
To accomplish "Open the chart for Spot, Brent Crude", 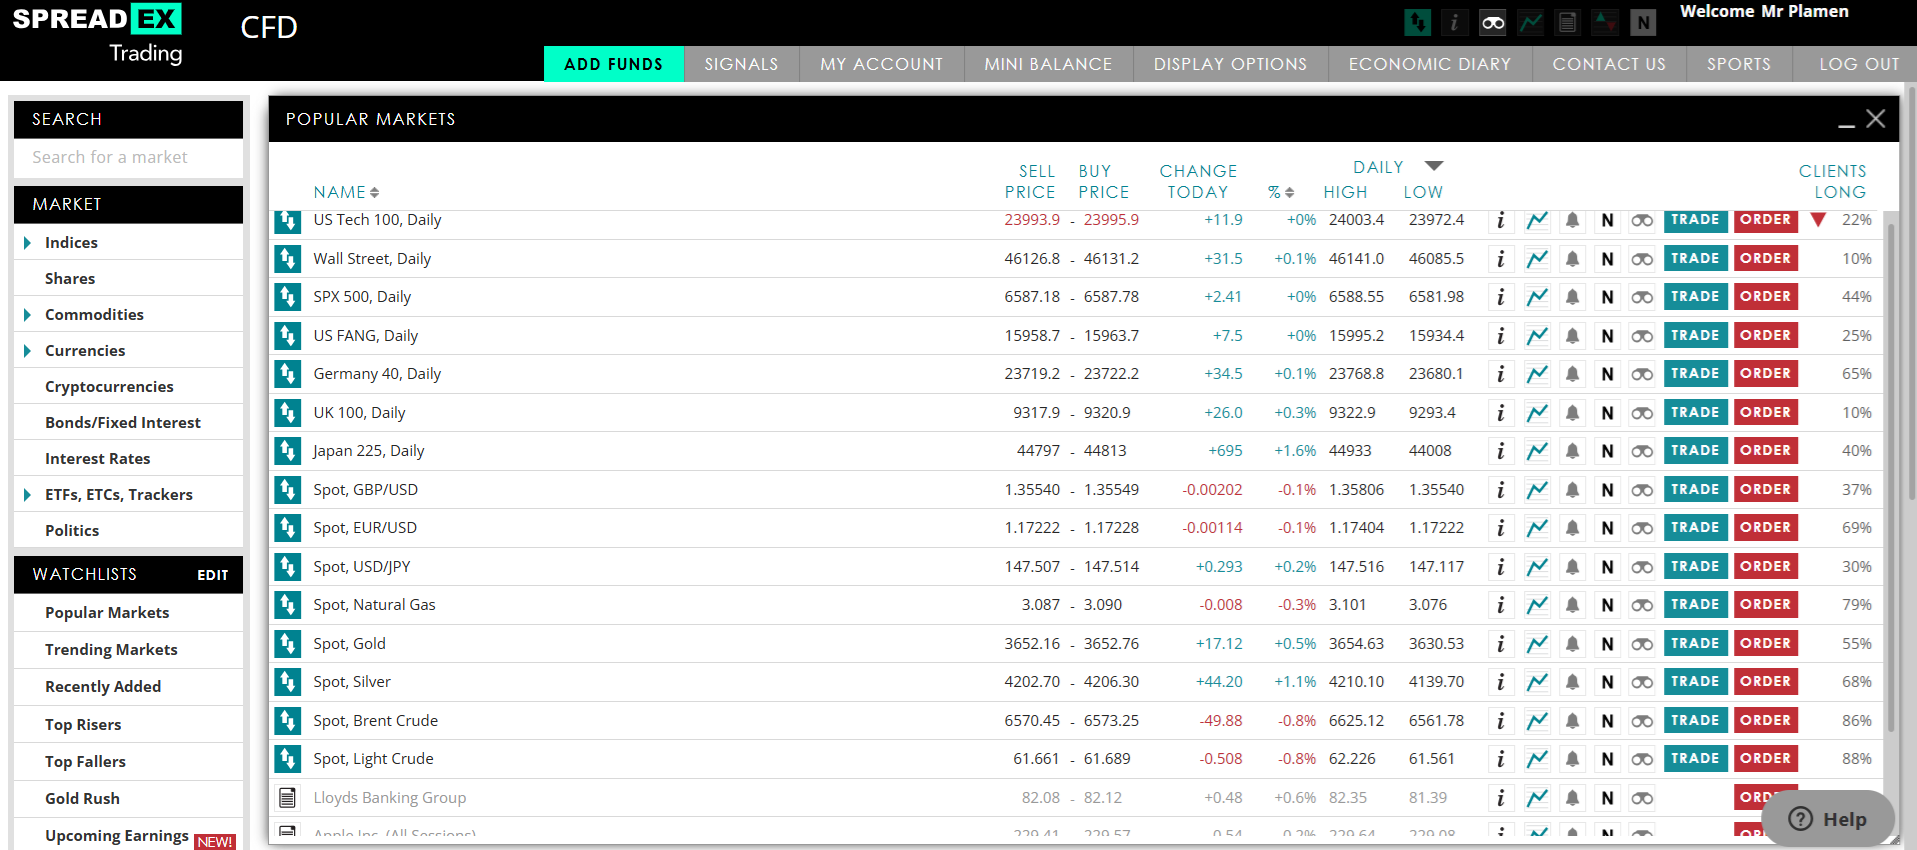I will [x=1537, y=721].
